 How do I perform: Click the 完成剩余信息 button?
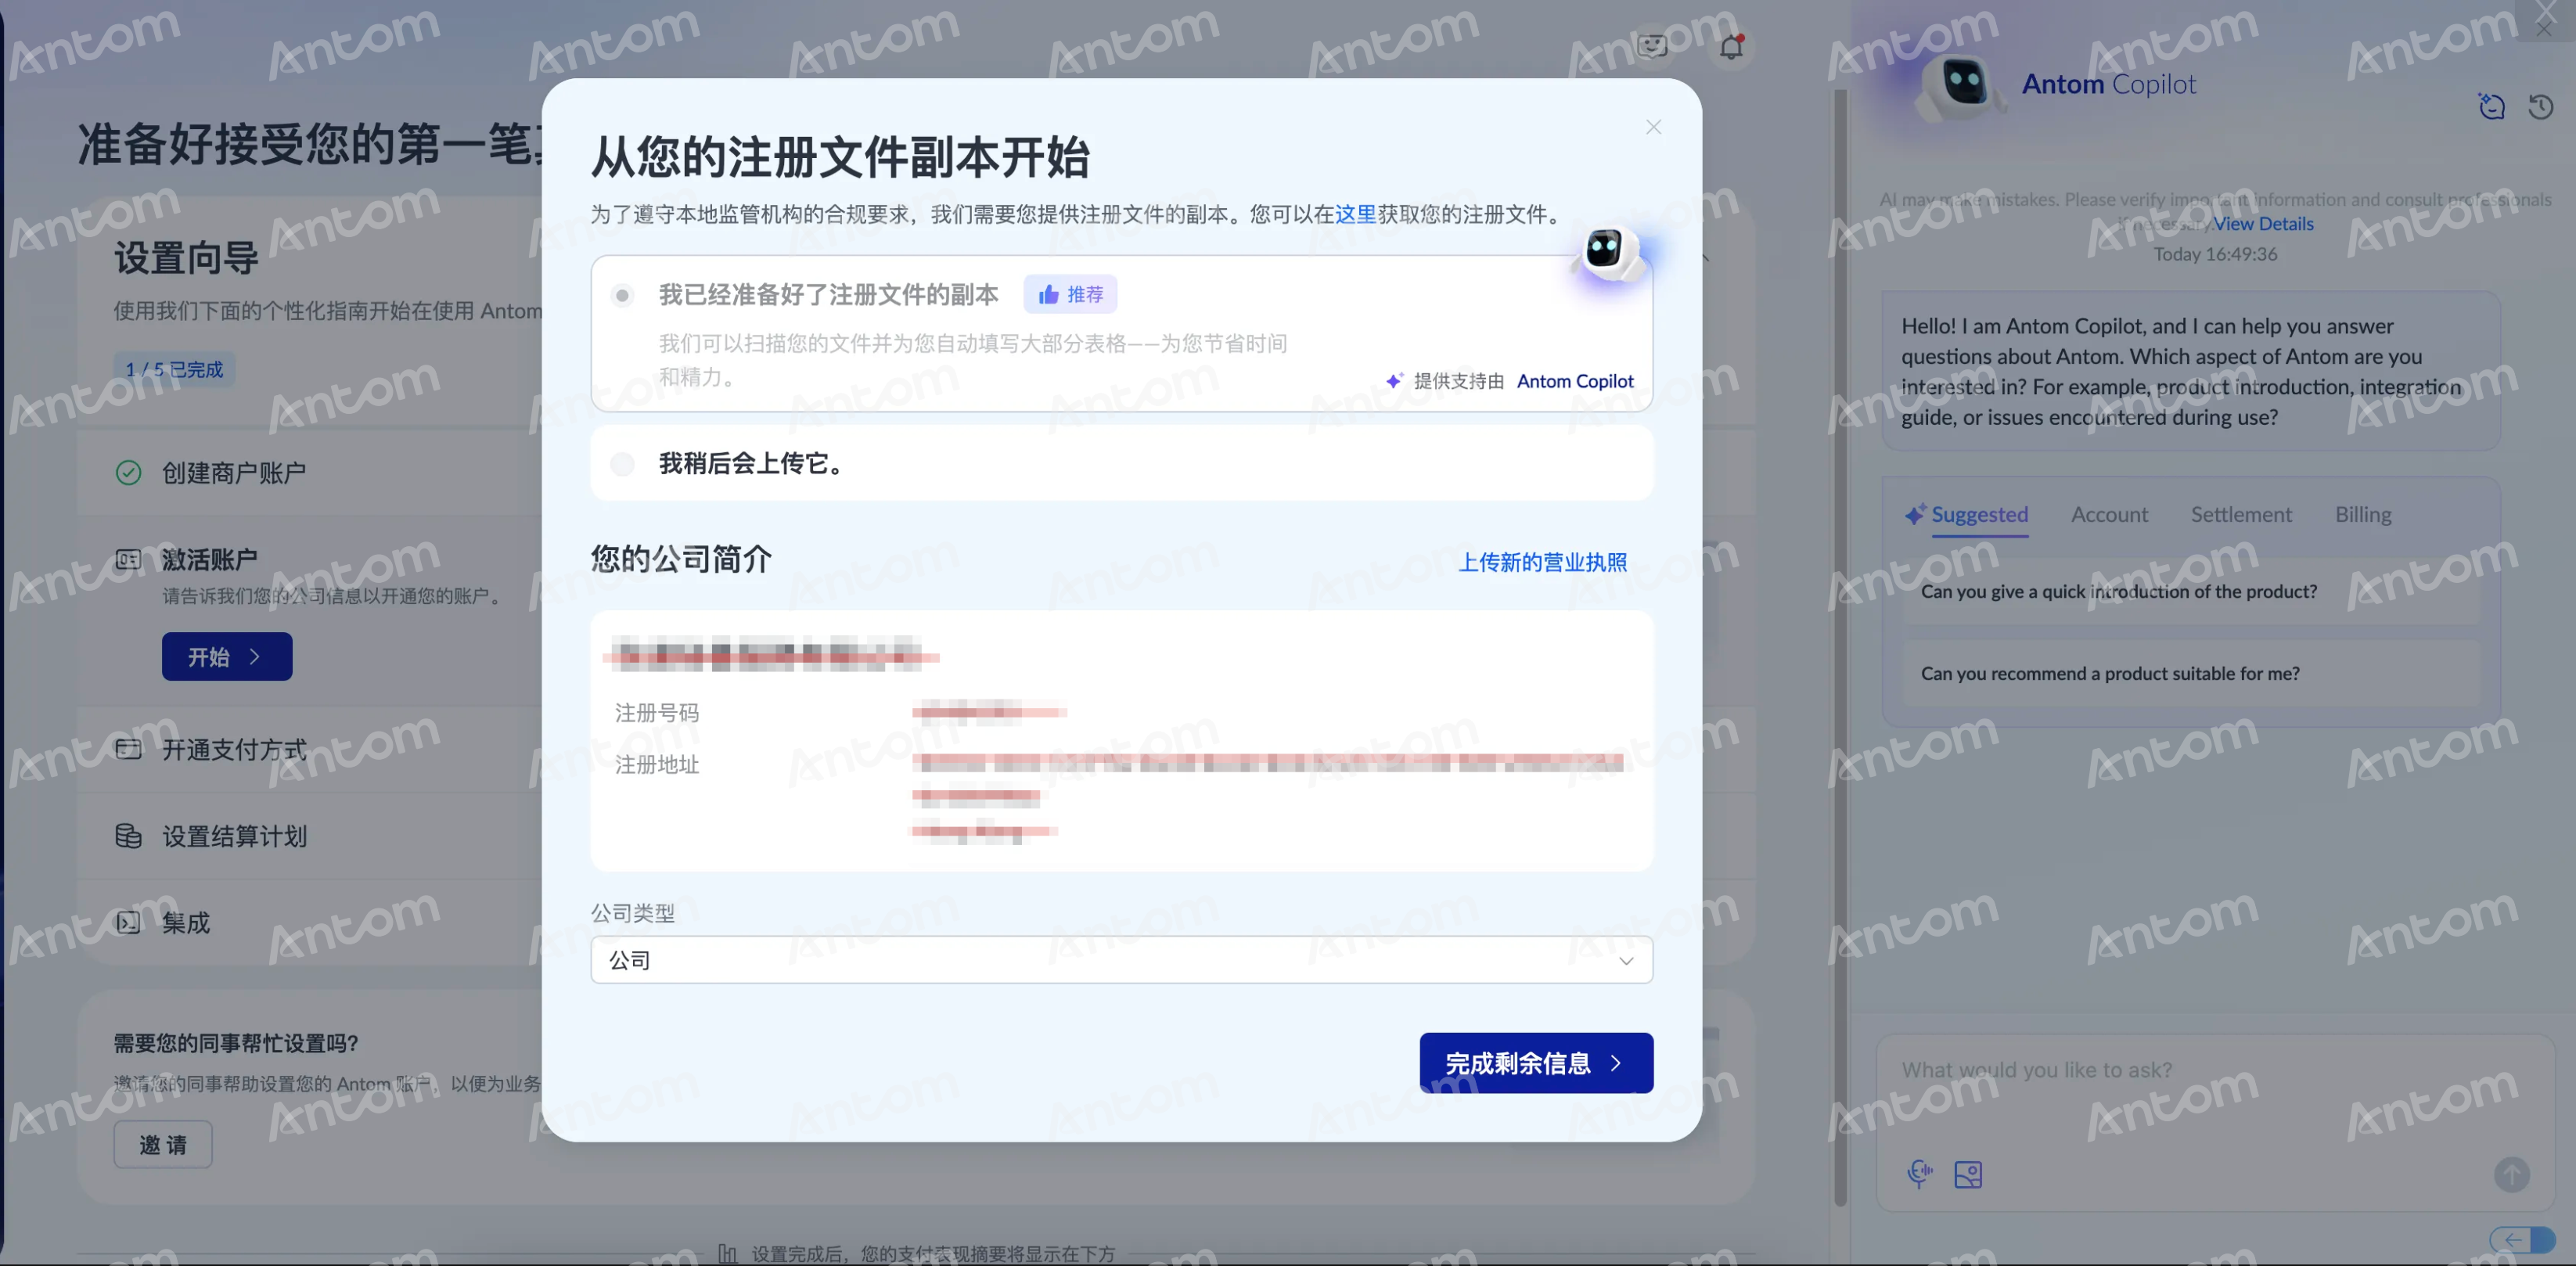(1536, 1063)
